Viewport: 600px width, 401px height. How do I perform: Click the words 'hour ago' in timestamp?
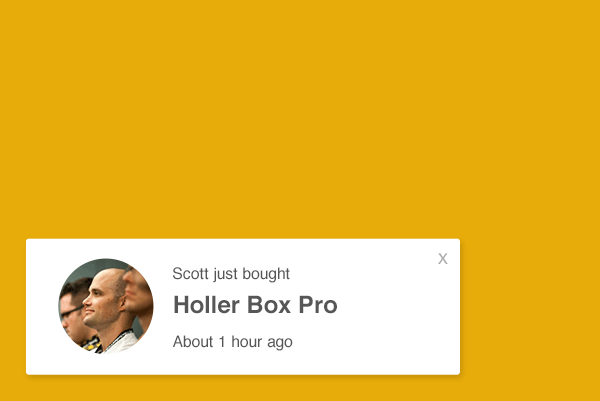pos(262,342)
